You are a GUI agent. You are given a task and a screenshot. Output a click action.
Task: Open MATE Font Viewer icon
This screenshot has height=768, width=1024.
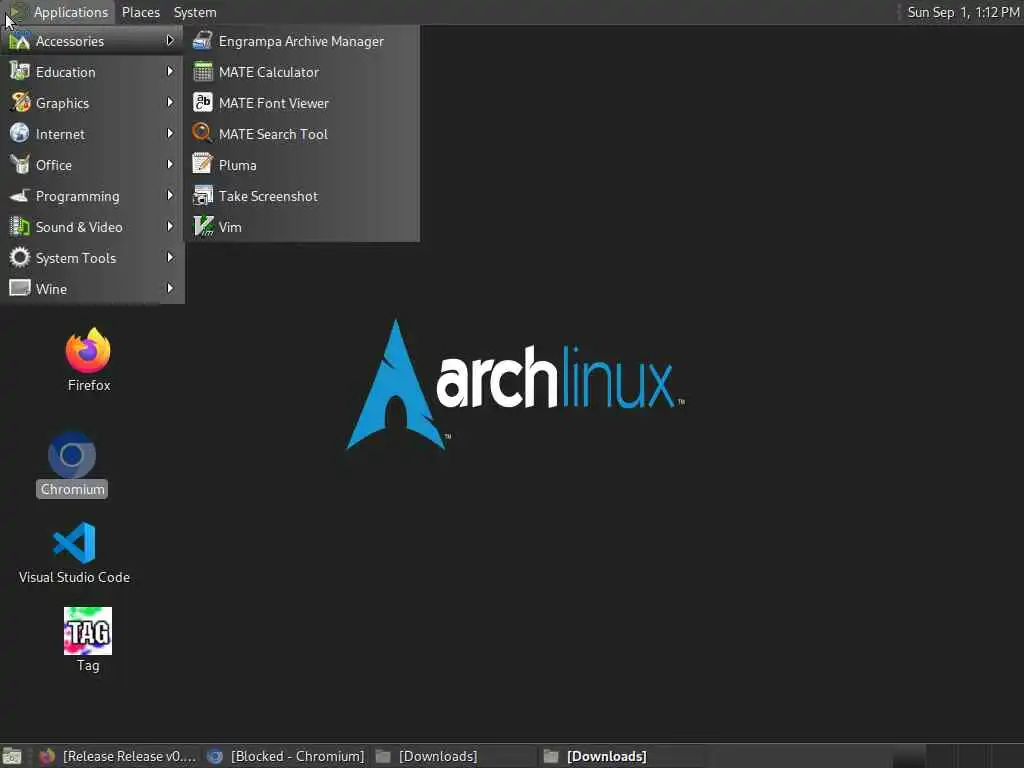point(202,103)
